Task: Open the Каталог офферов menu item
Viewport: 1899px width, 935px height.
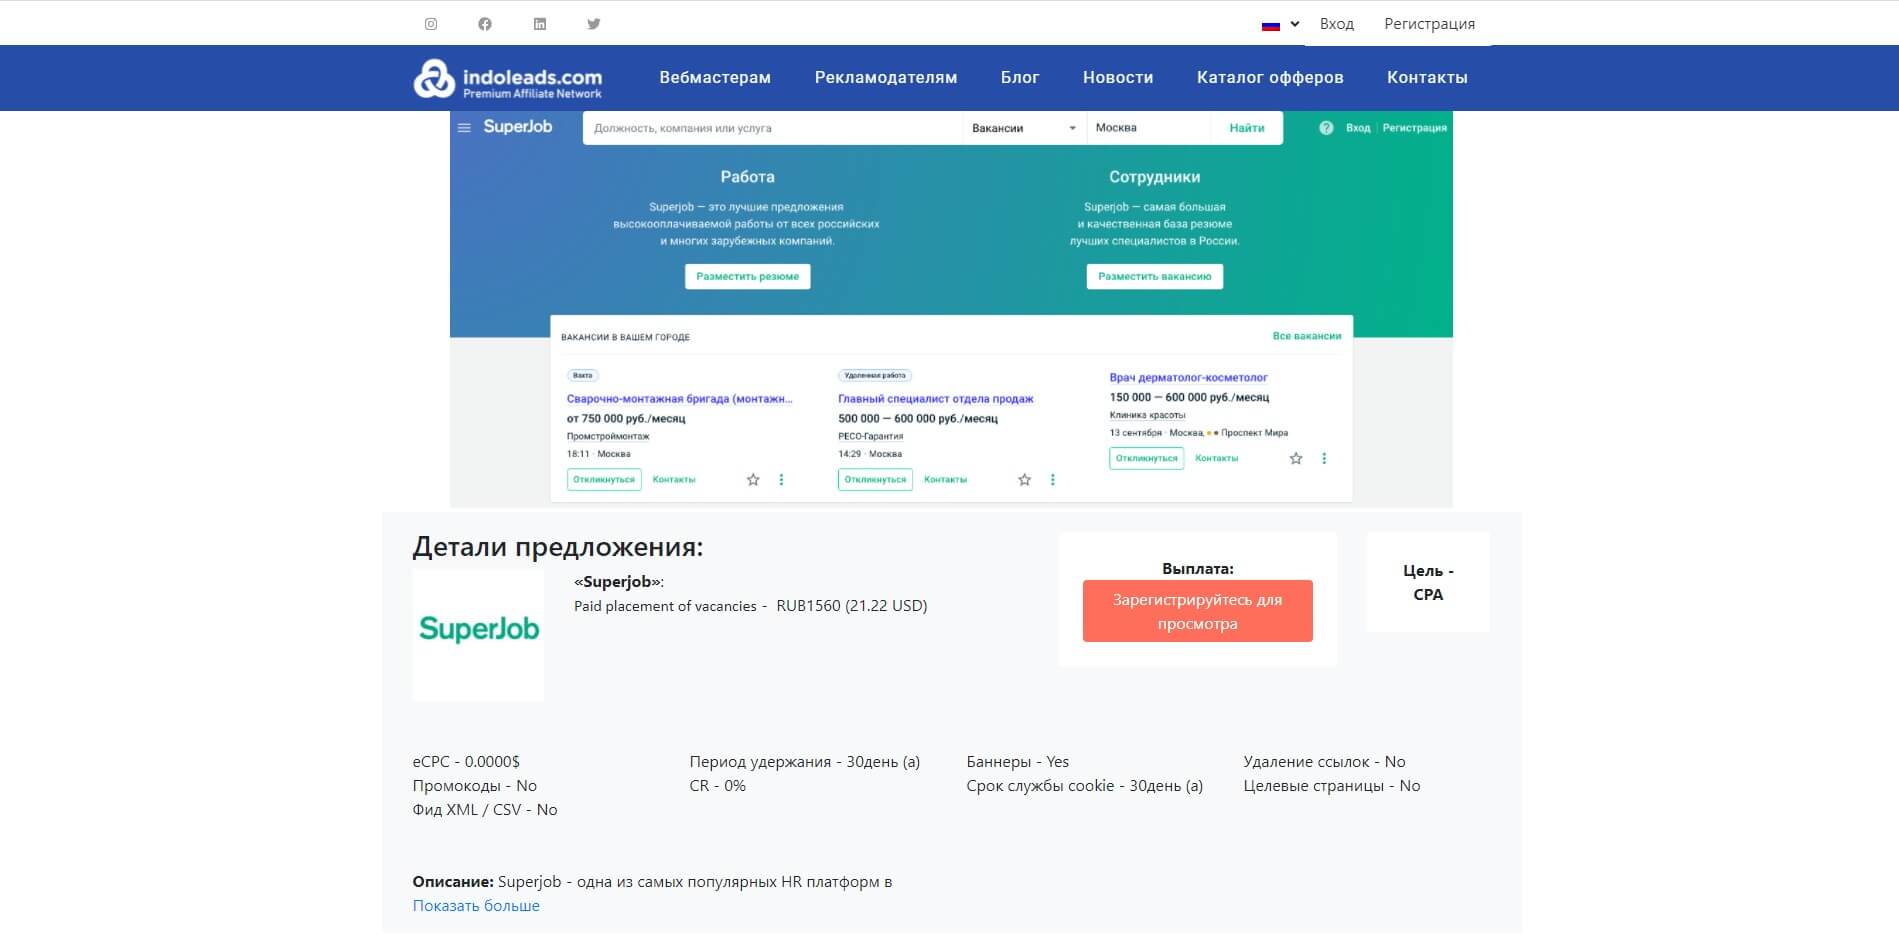Action: click(x=1270, y=77)
